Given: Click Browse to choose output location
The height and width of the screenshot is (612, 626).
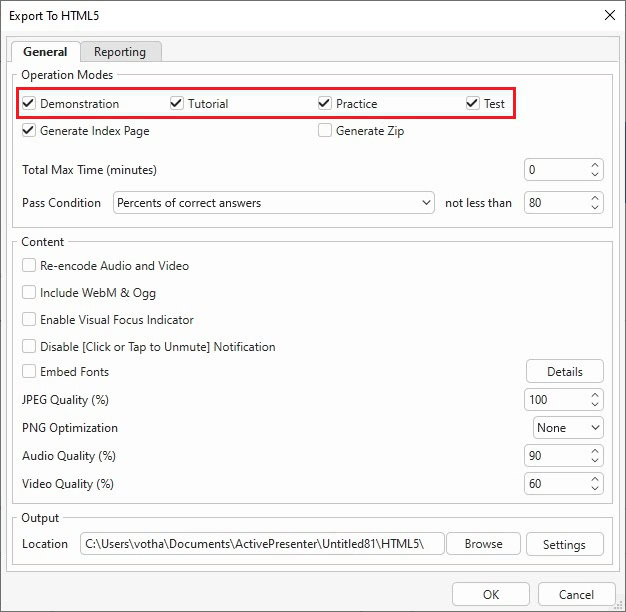Looking at the screenshot, I should coord(483,544).
